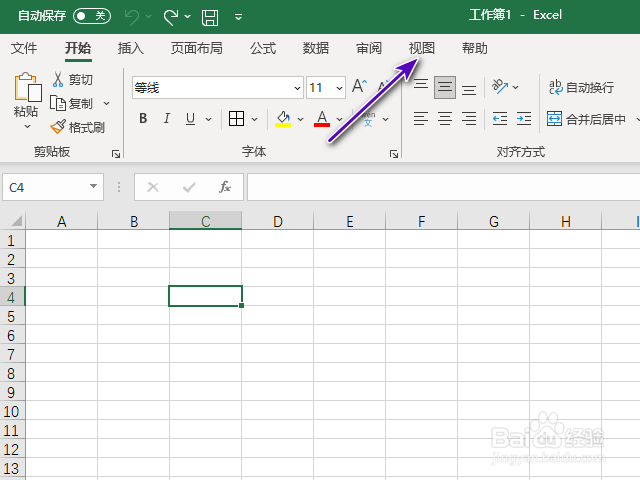This screenshot has height=480, width=640.
Task: Open the 复制 dropdown arrow
Action: (x=107, y=104)
